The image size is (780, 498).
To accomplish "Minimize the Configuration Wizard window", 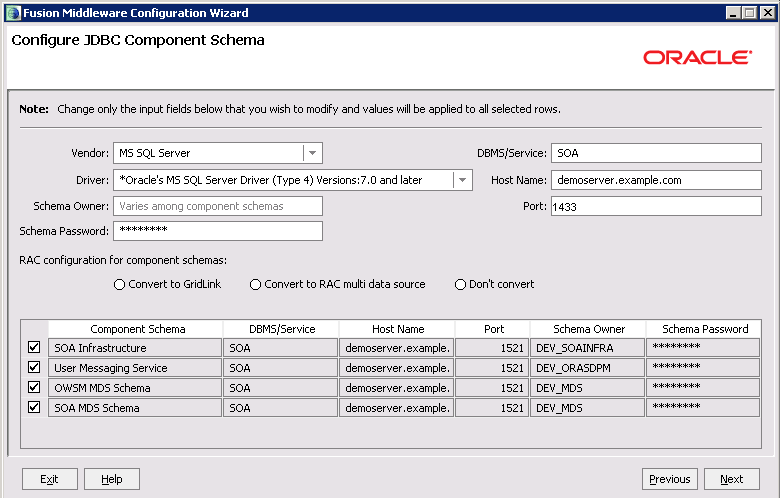I will click(x=733, y=13).
